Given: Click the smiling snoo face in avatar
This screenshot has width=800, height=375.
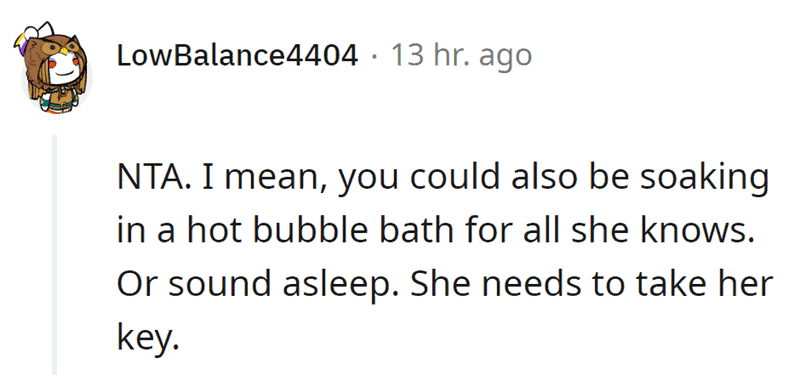Looking at the screenshot, I should [63, 71].
